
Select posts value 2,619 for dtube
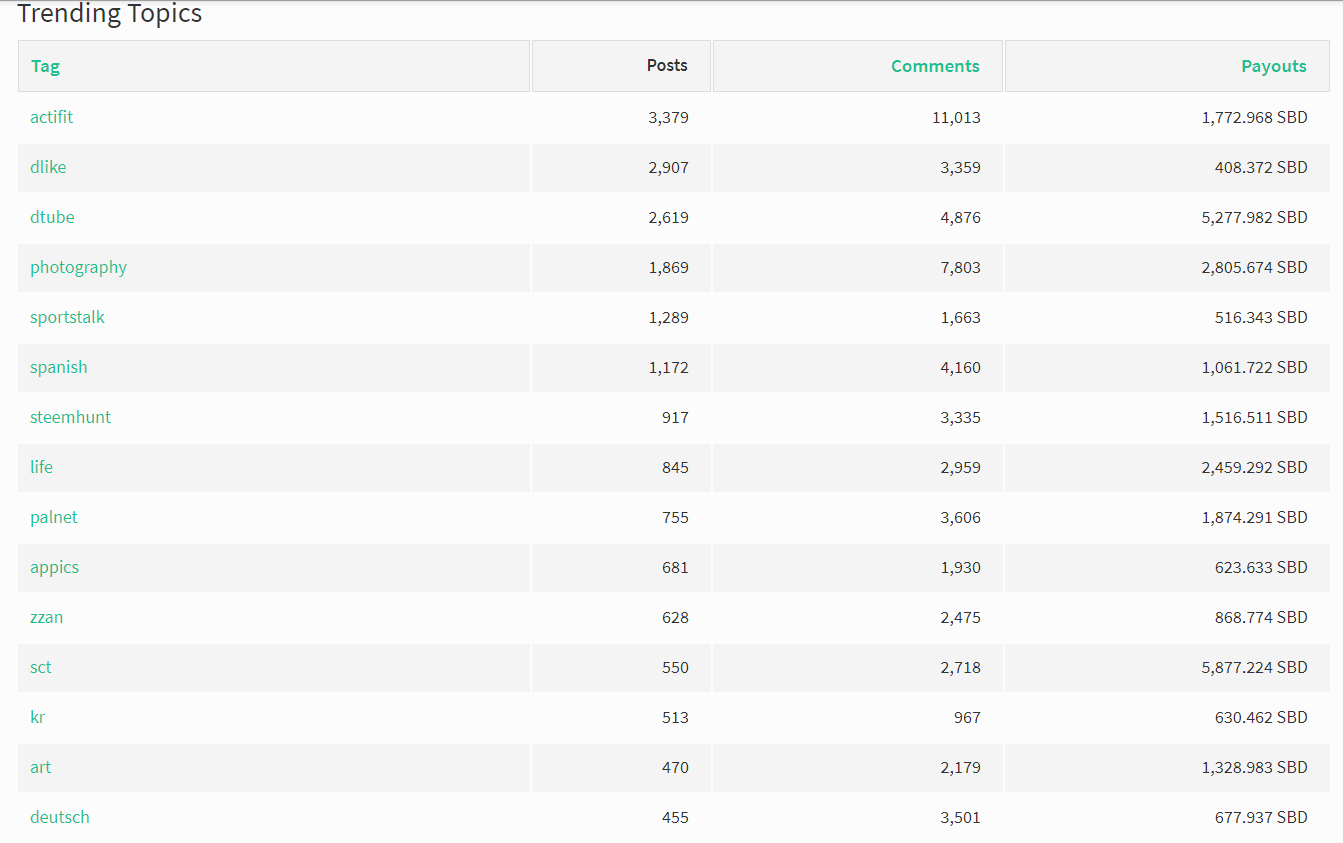(x=668, y=217)
